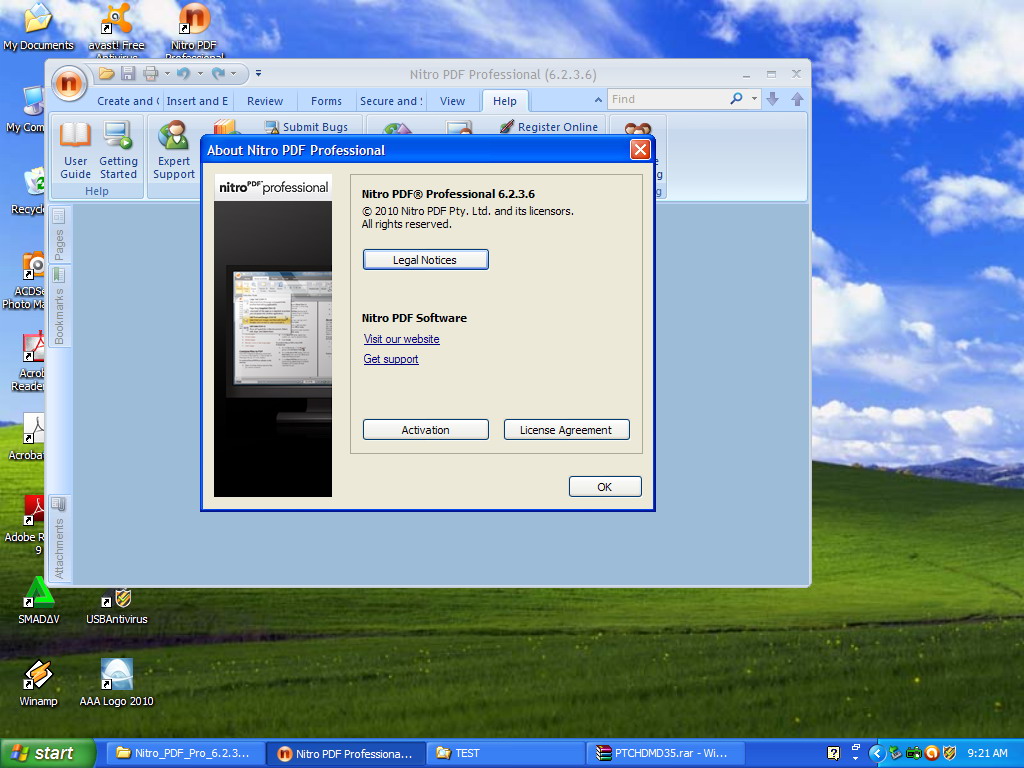Open the My Documents desktop icon
The width and height of the screenshot is (1024, 768).
tap(38, 27)
